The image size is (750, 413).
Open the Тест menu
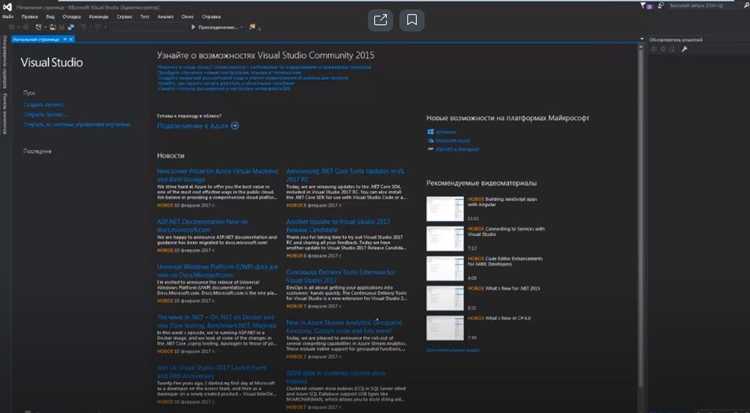click(144, 17)
